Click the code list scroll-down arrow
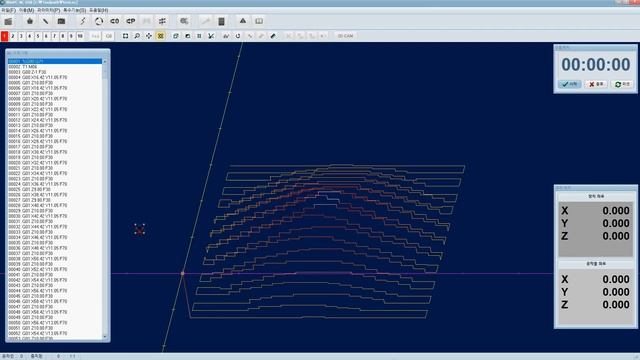Viewport: 640px width, 360px height. coord(105,337)
